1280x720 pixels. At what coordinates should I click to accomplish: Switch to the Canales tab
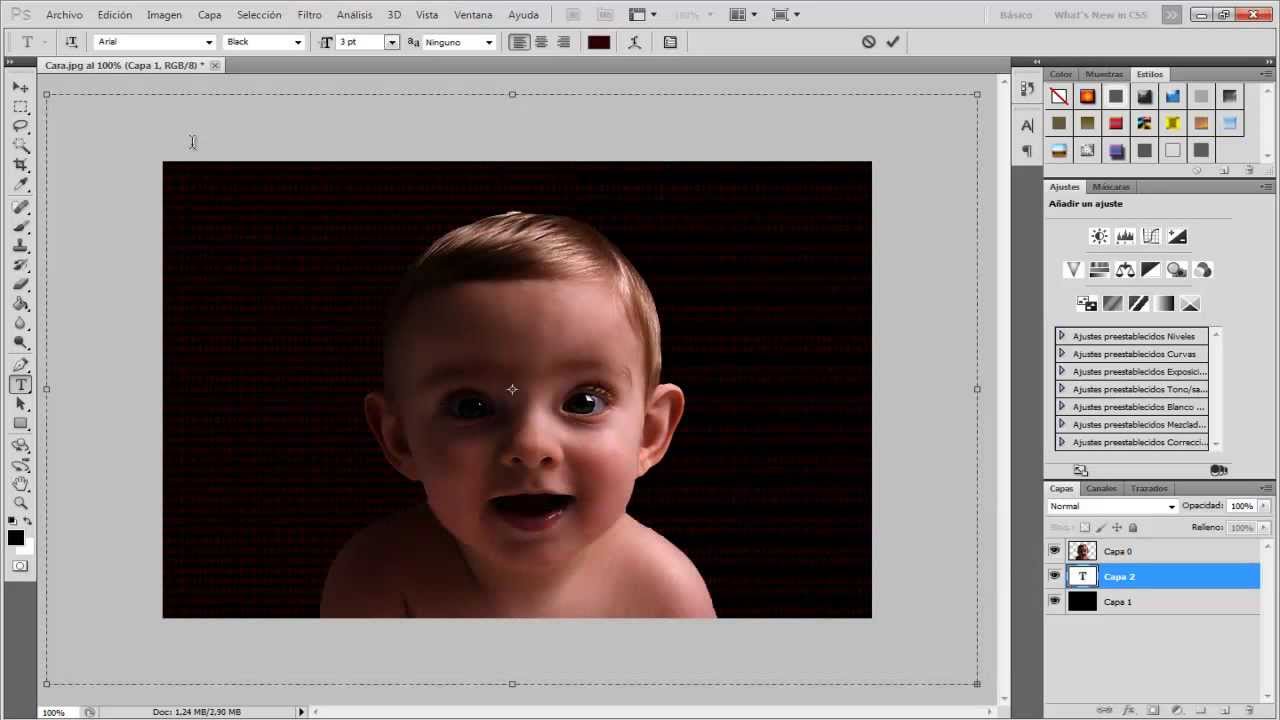pos(1101,488)
